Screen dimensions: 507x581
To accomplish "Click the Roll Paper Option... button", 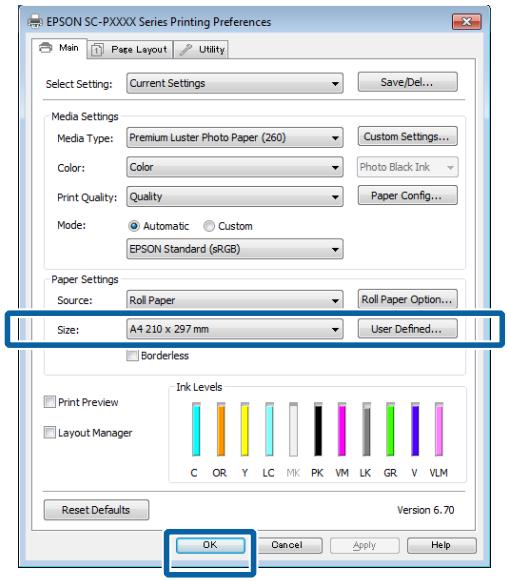I will pos(407,299).
